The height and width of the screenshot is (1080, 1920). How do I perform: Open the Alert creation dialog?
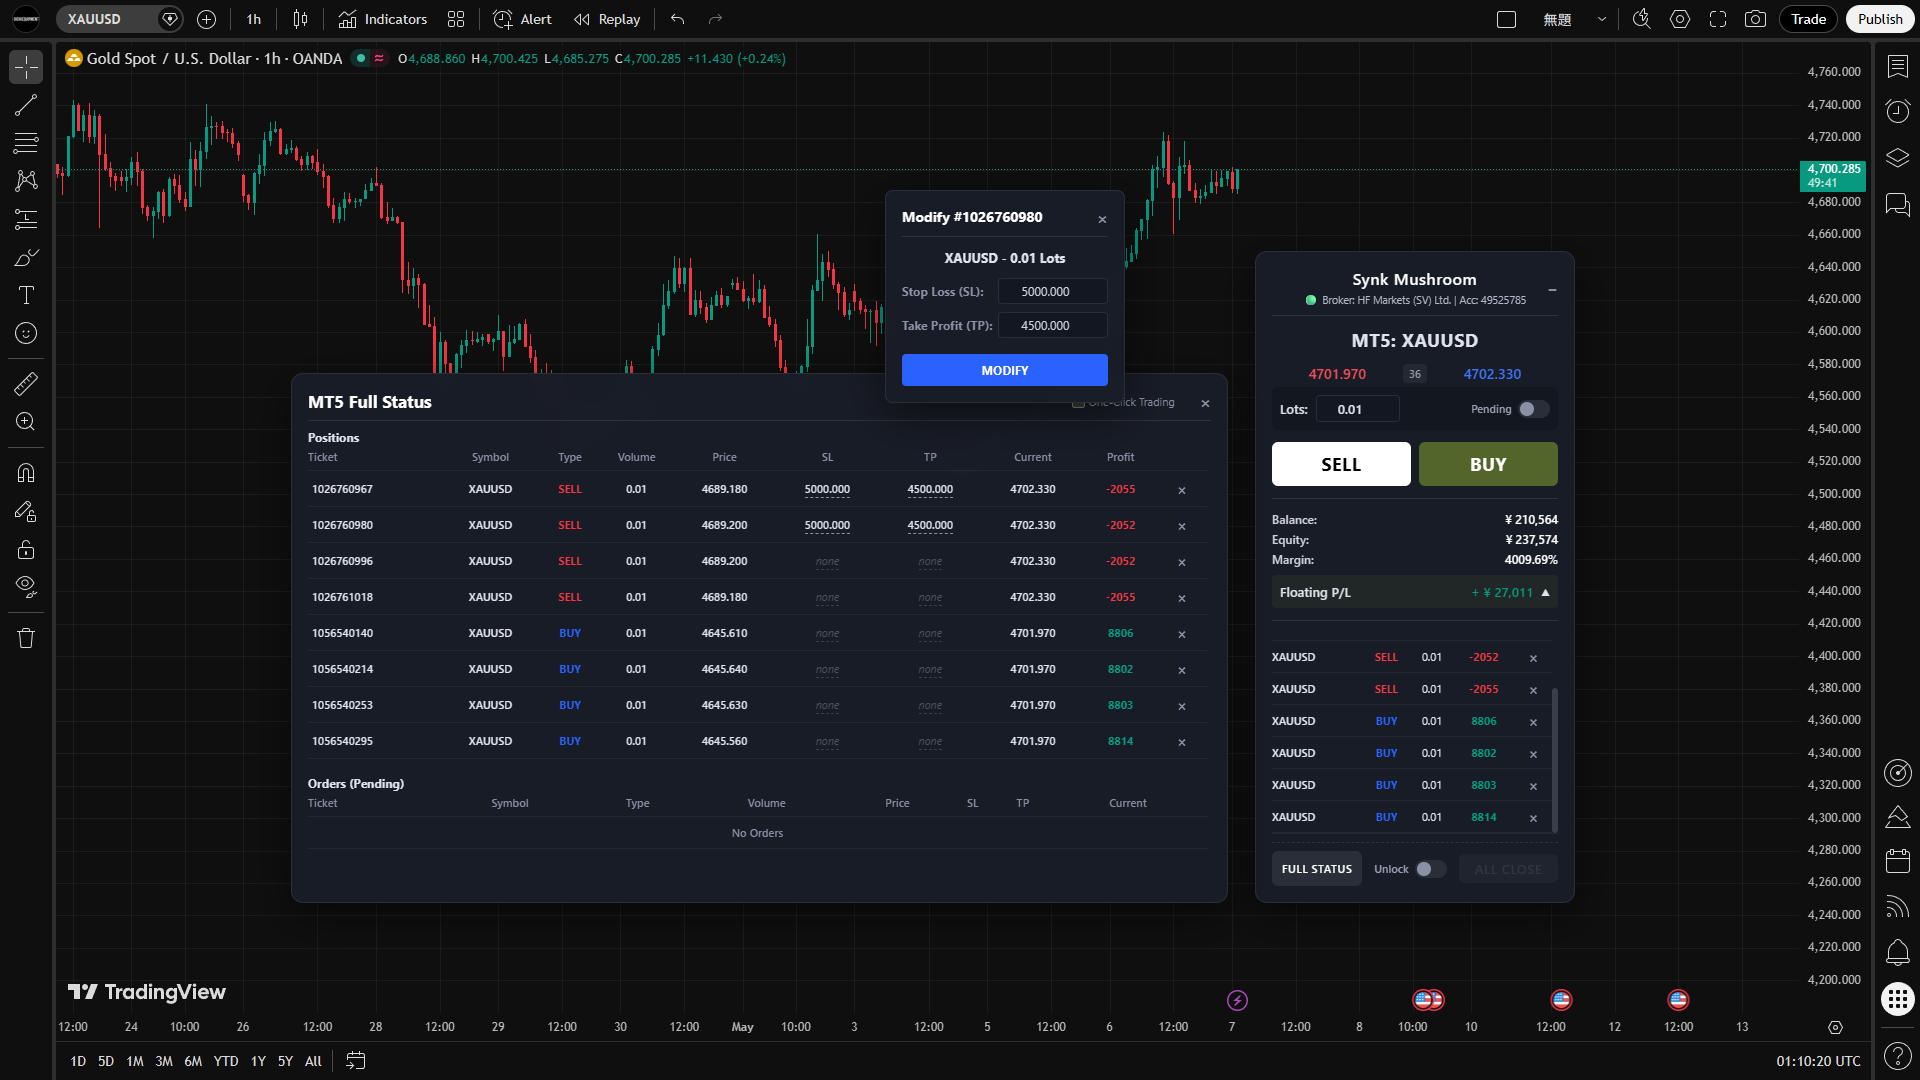point(522,19)
